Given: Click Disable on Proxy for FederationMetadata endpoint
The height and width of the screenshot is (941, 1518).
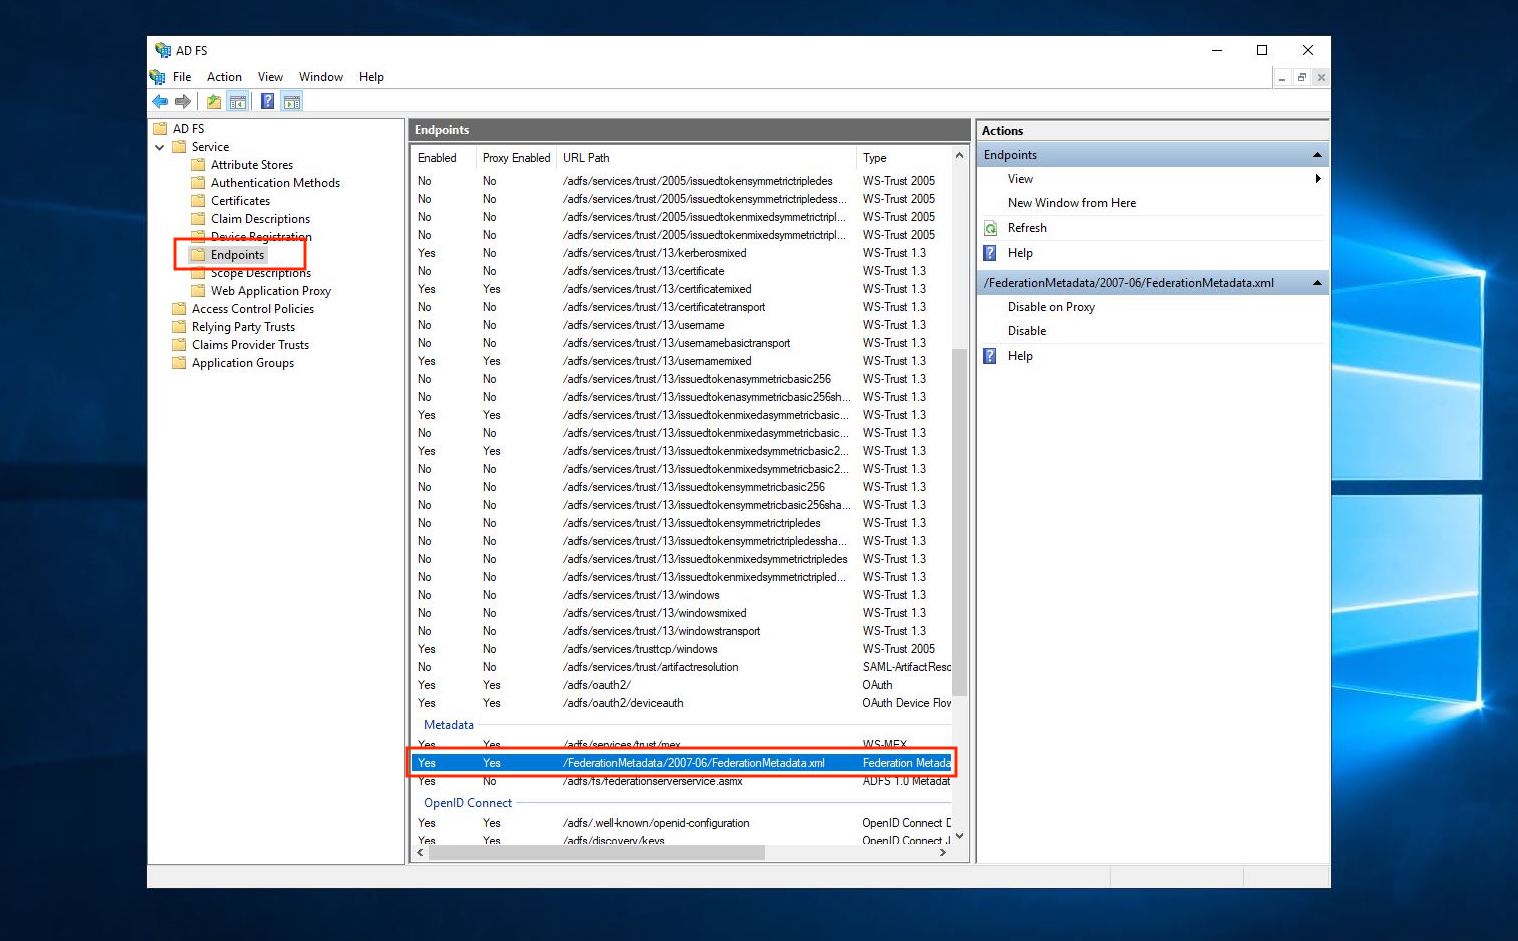Looking at the screenshot, I should [1051, 306].
